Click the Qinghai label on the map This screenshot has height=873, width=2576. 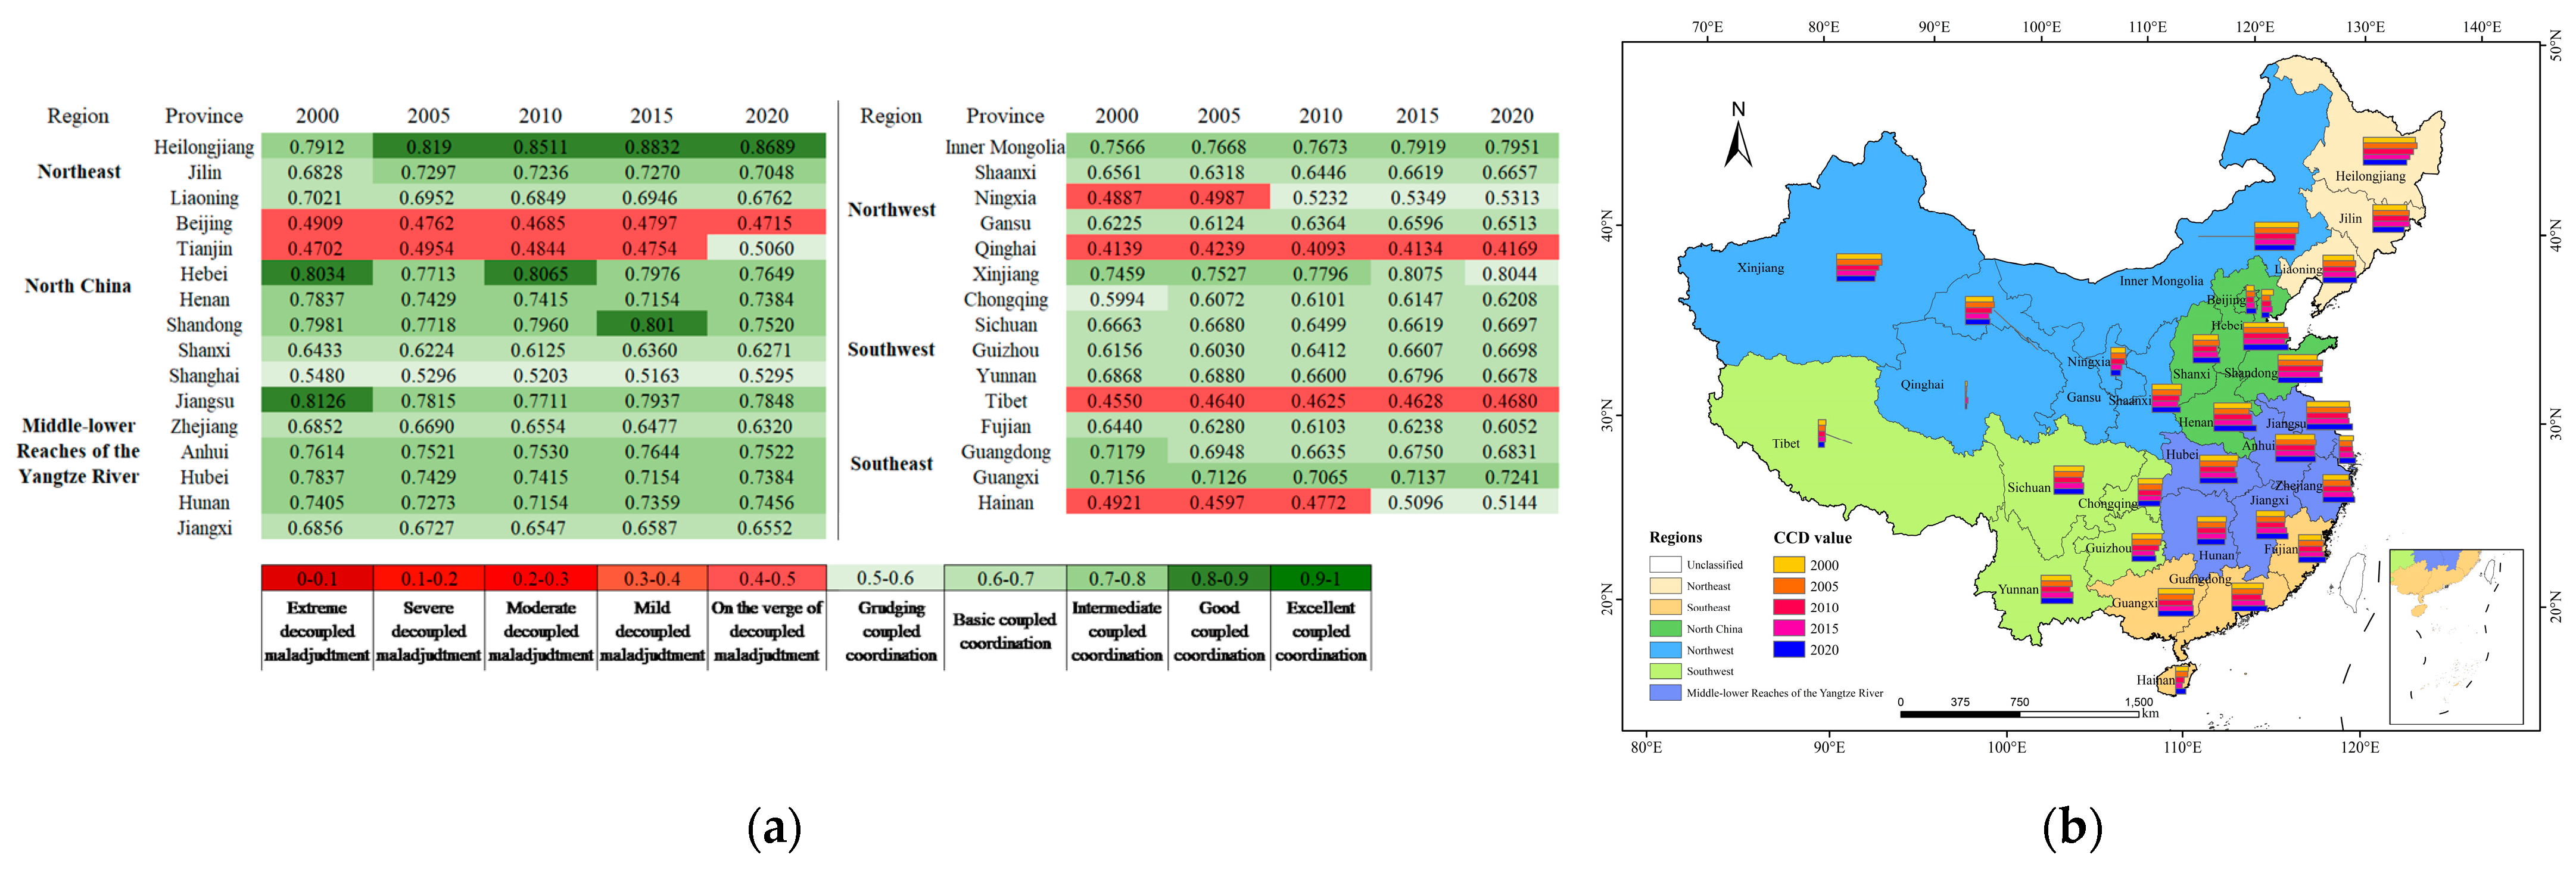(1922, 385)
